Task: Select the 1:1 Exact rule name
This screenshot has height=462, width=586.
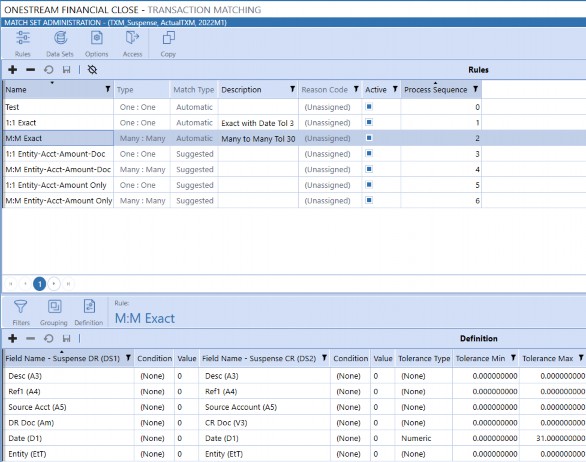Action: tap(21, 123)
